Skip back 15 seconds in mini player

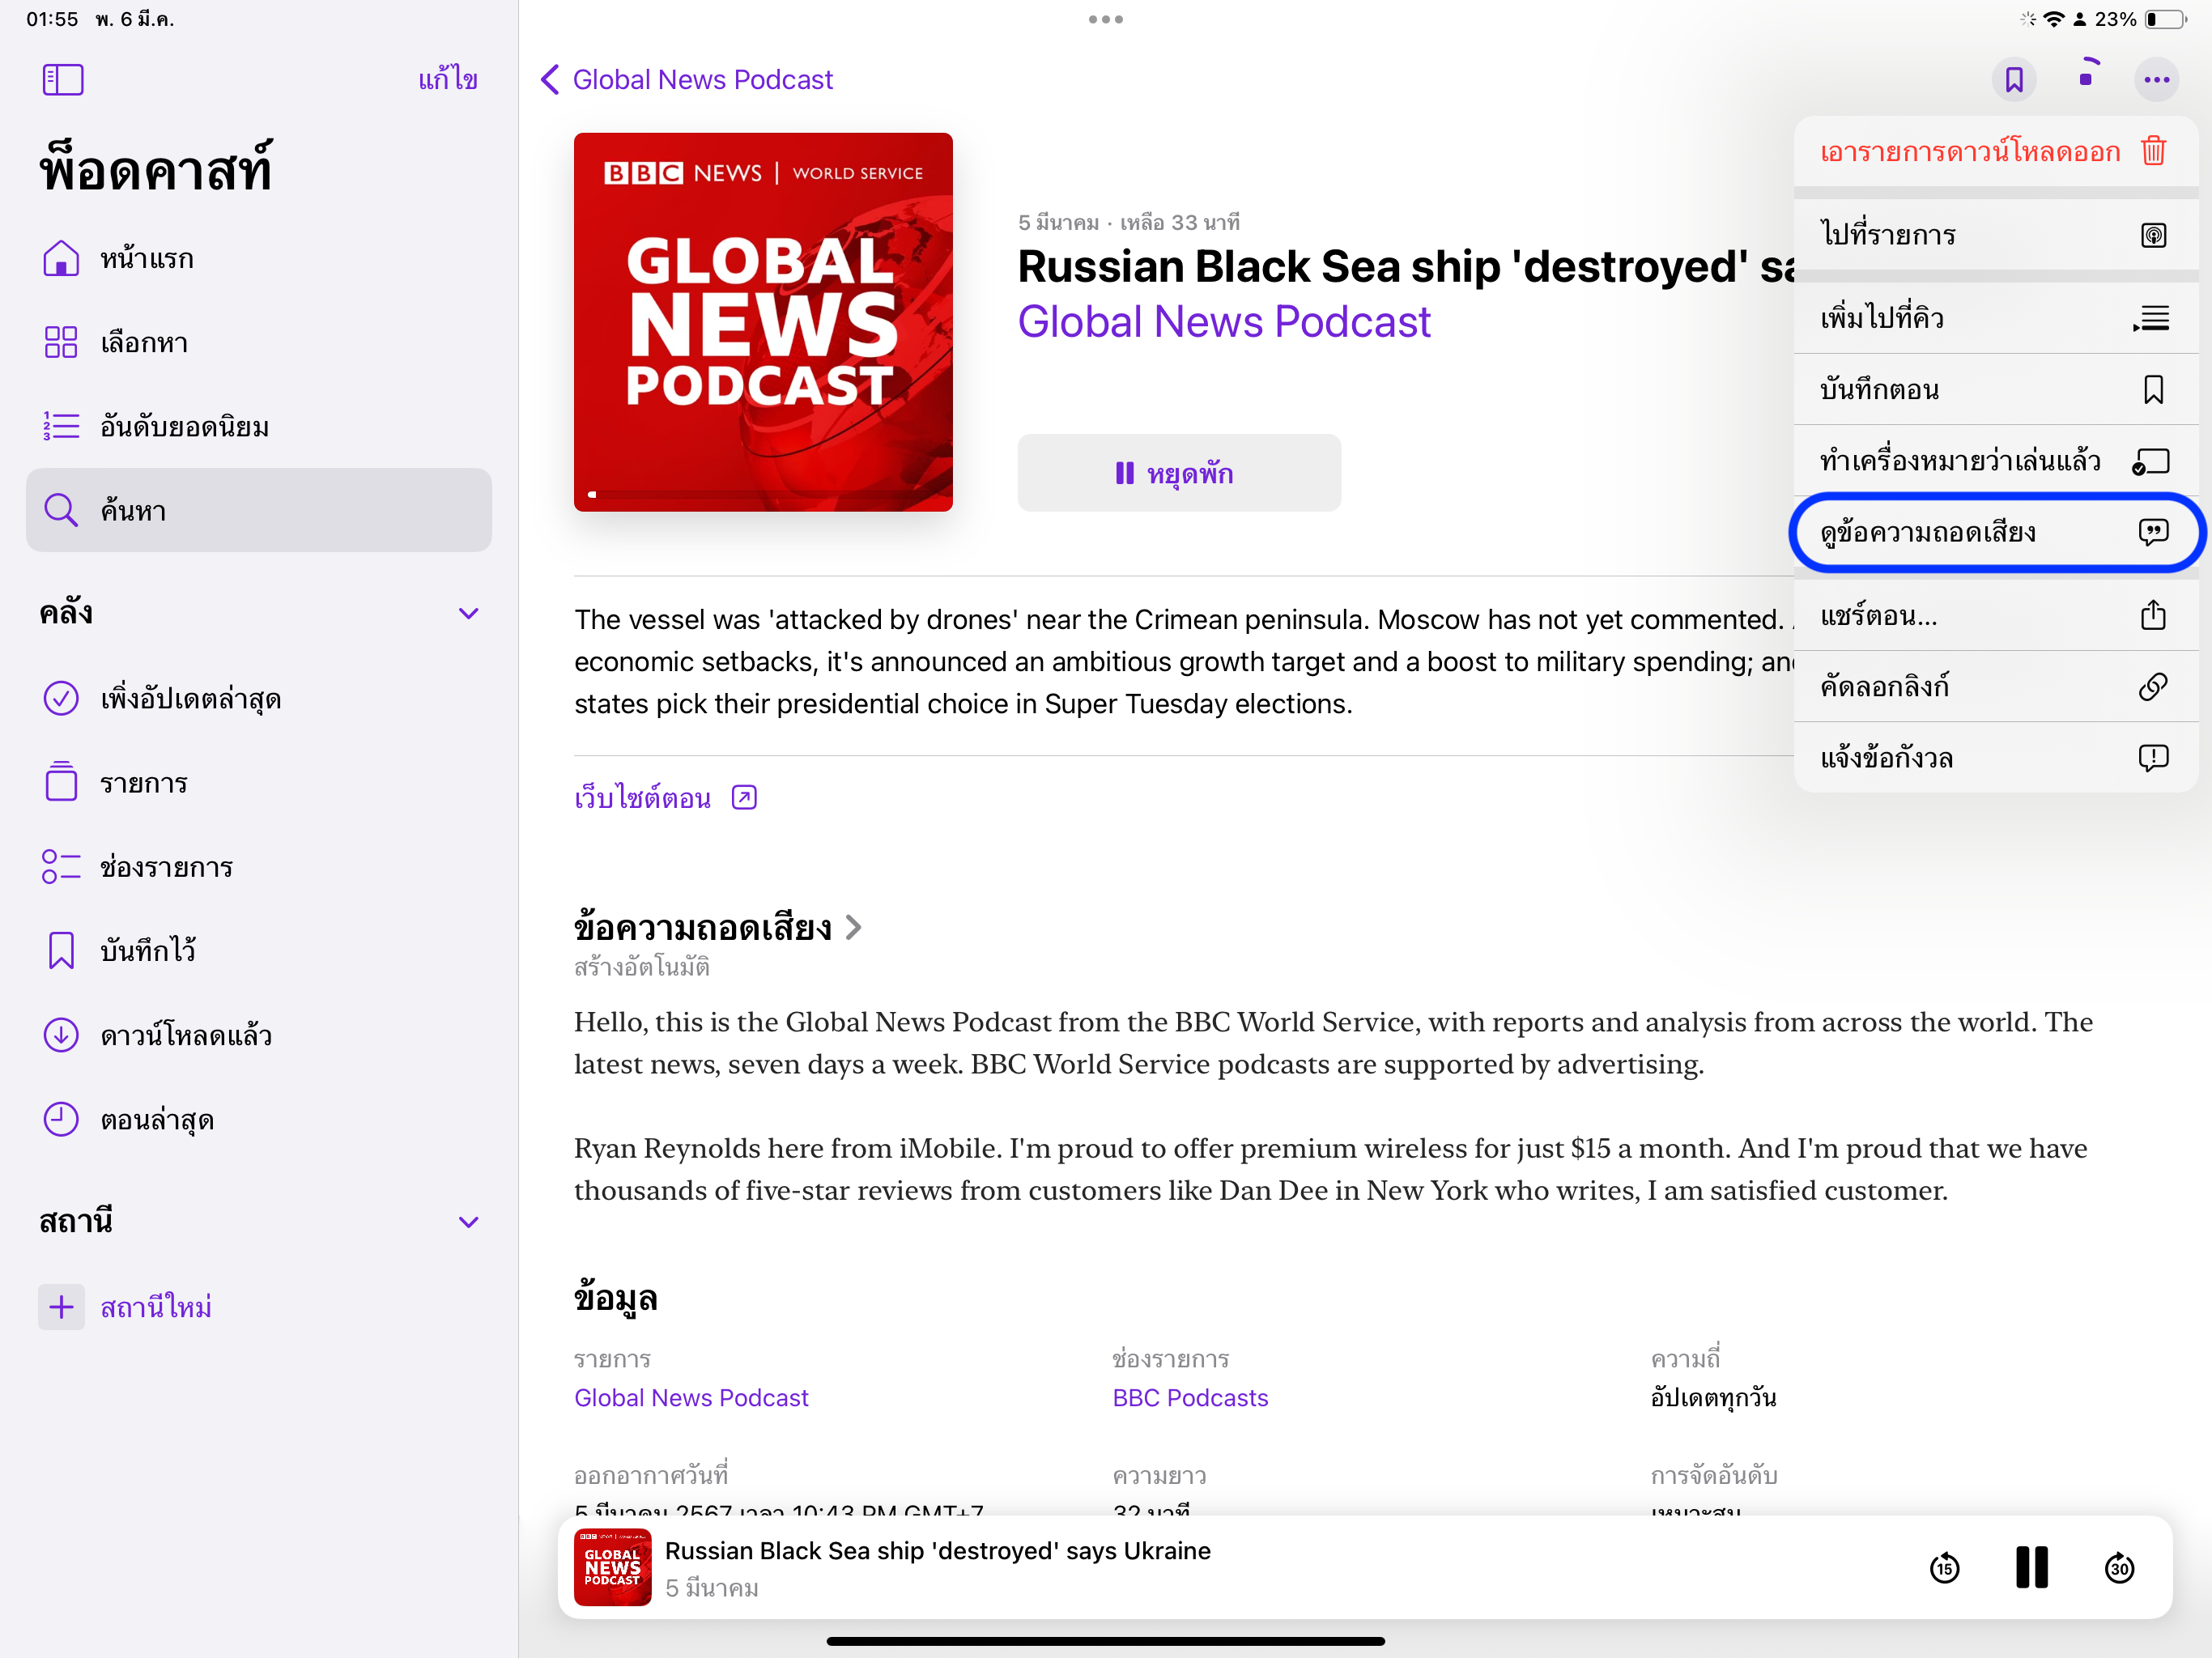pyautogui.click(x=1943, y=1567)
